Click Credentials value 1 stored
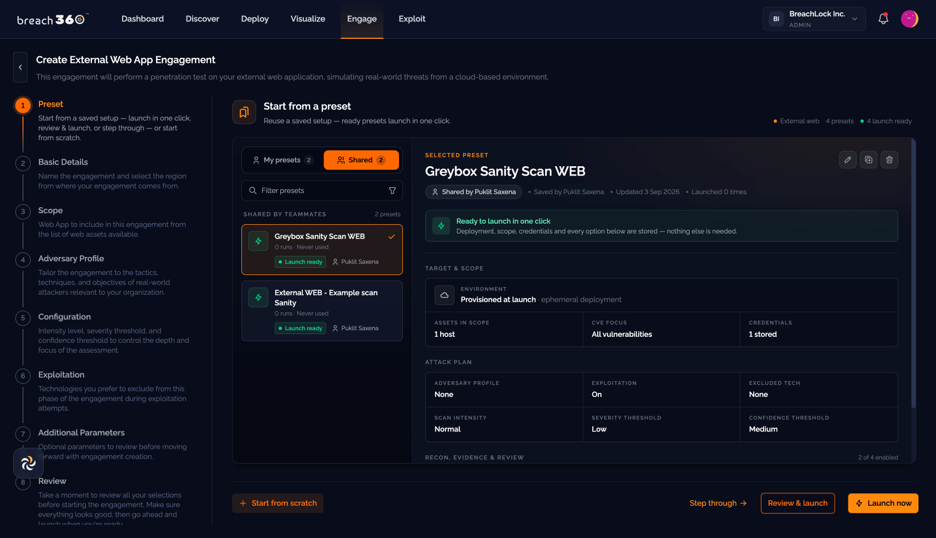Viewport: 936px width, 538px height. (x=762, y=334)
